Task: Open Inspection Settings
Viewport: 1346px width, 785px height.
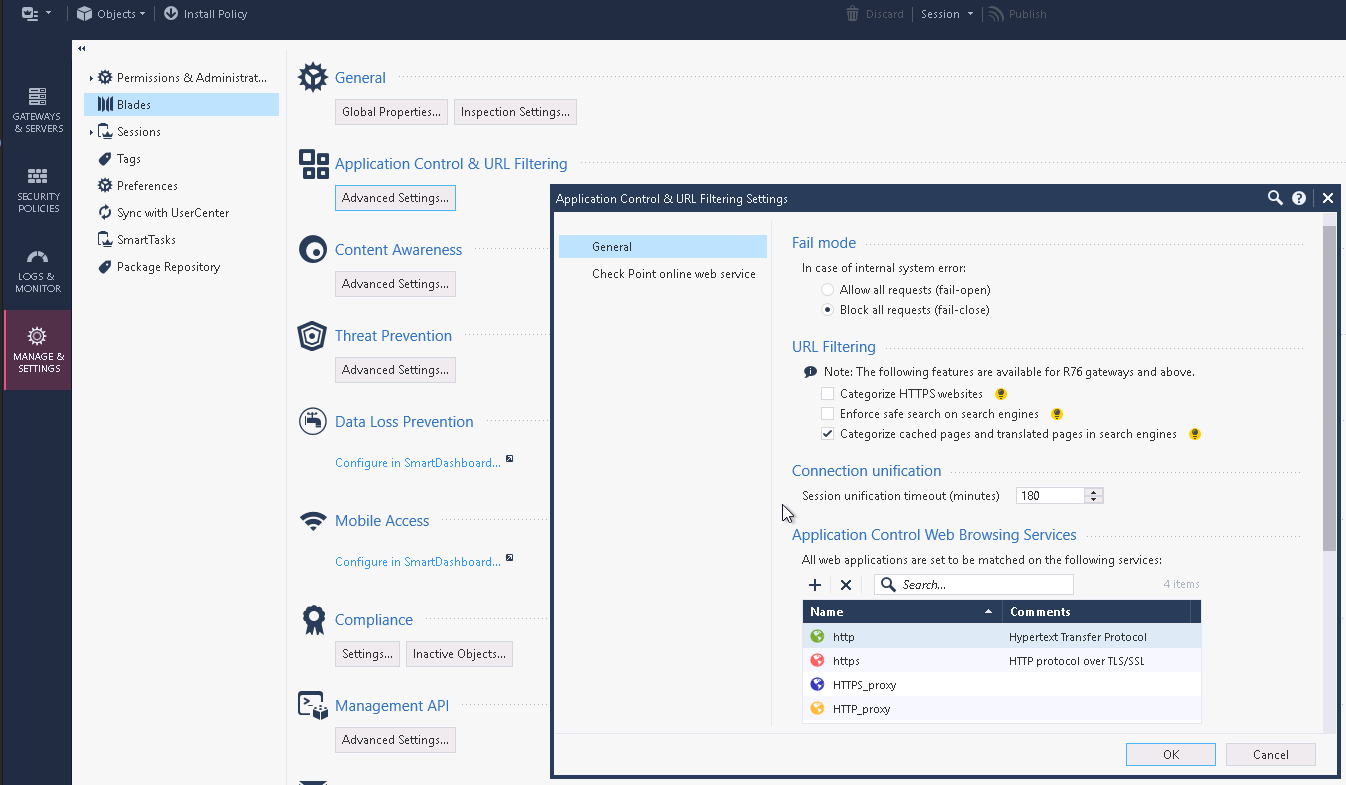Action: [515, 112]
